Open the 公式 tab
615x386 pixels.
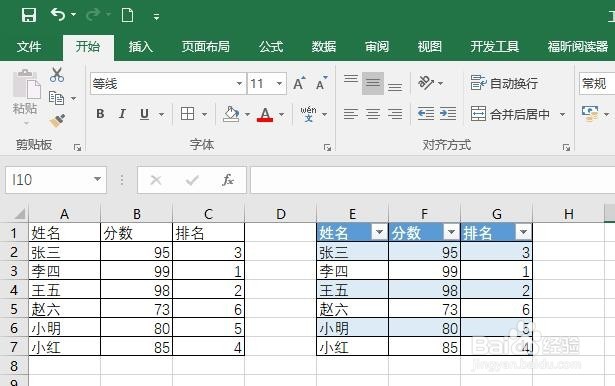point(271,47)
